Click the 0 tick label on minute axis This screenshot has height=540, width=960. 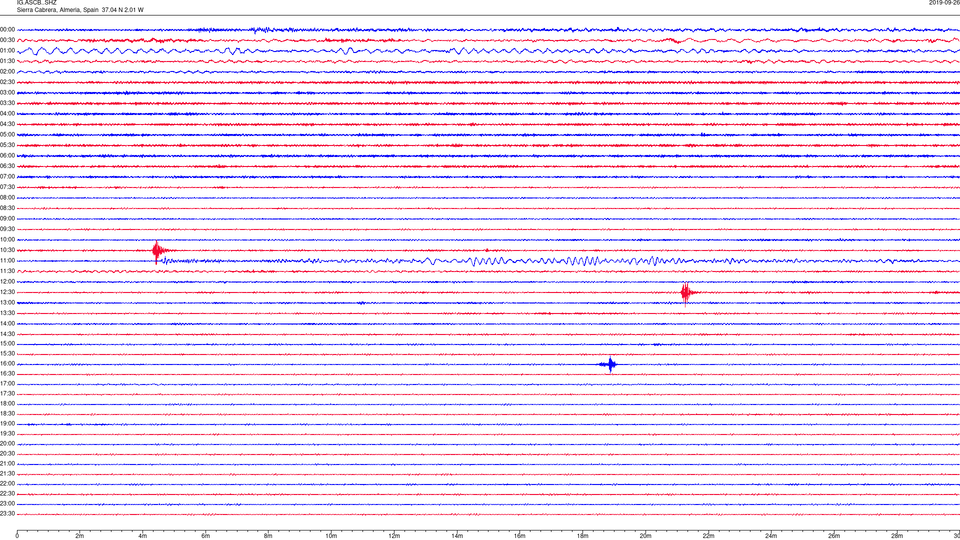pyautogui.click(x=17, y=536)
